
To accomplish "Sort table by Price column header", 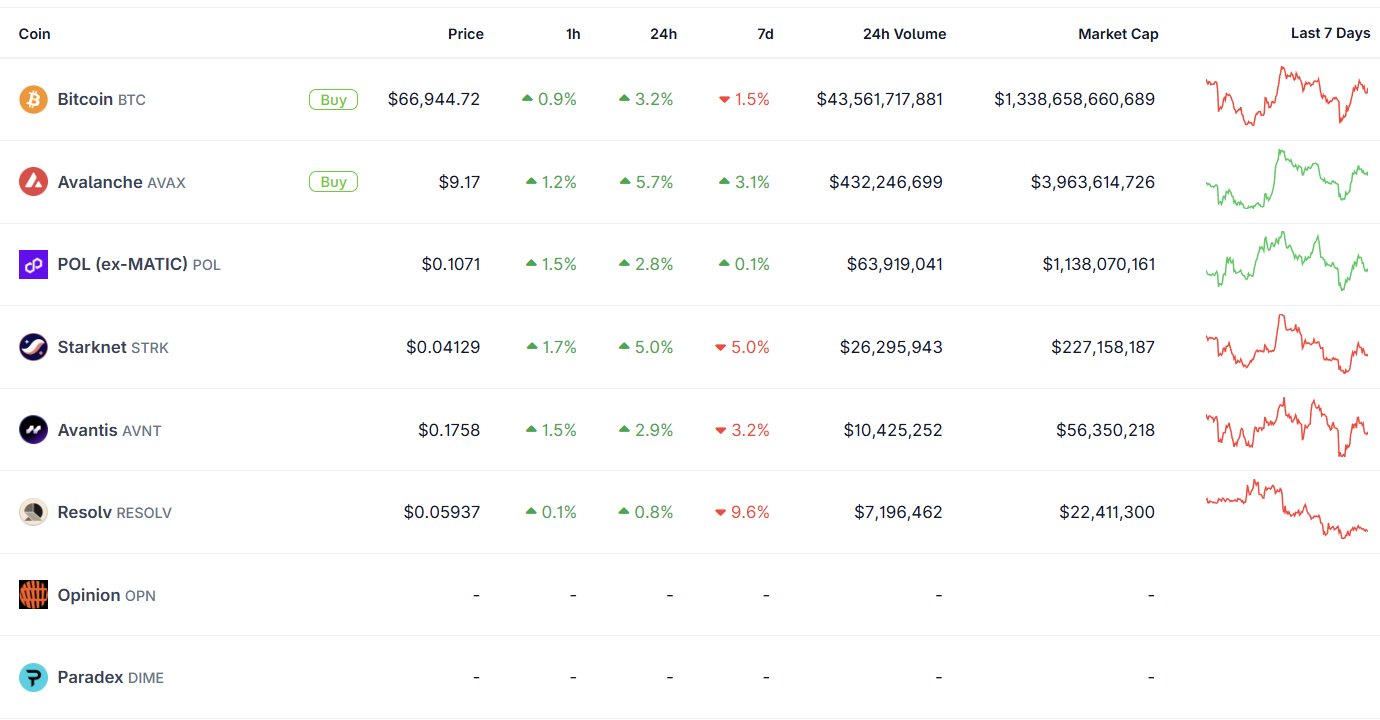I will click(x=465, y=34).
